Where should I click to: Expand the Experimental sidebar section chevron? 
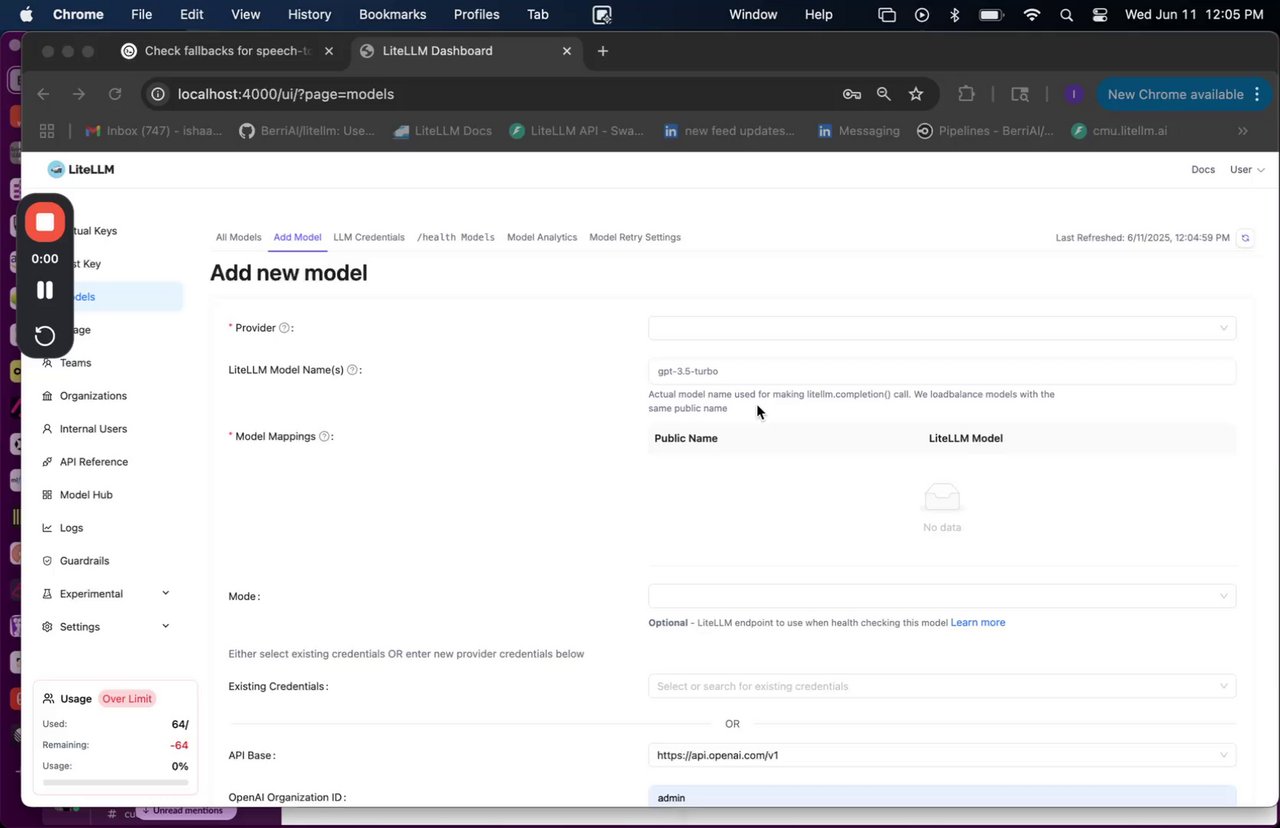pyautogui.click(x=166, y=593)
